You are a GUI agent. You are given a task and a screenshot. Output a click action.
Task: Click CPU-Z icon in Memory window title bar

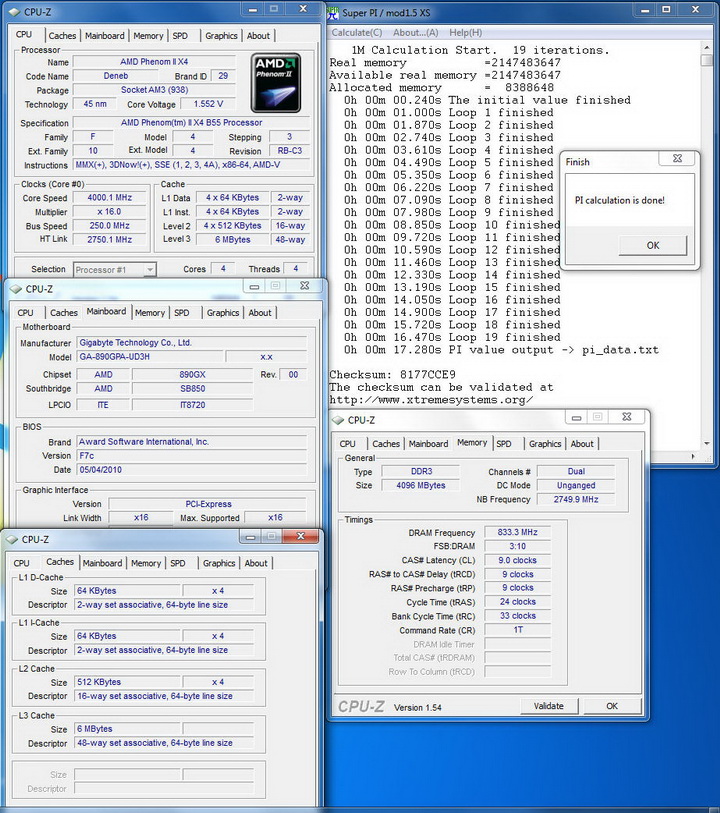pos(338,420)
